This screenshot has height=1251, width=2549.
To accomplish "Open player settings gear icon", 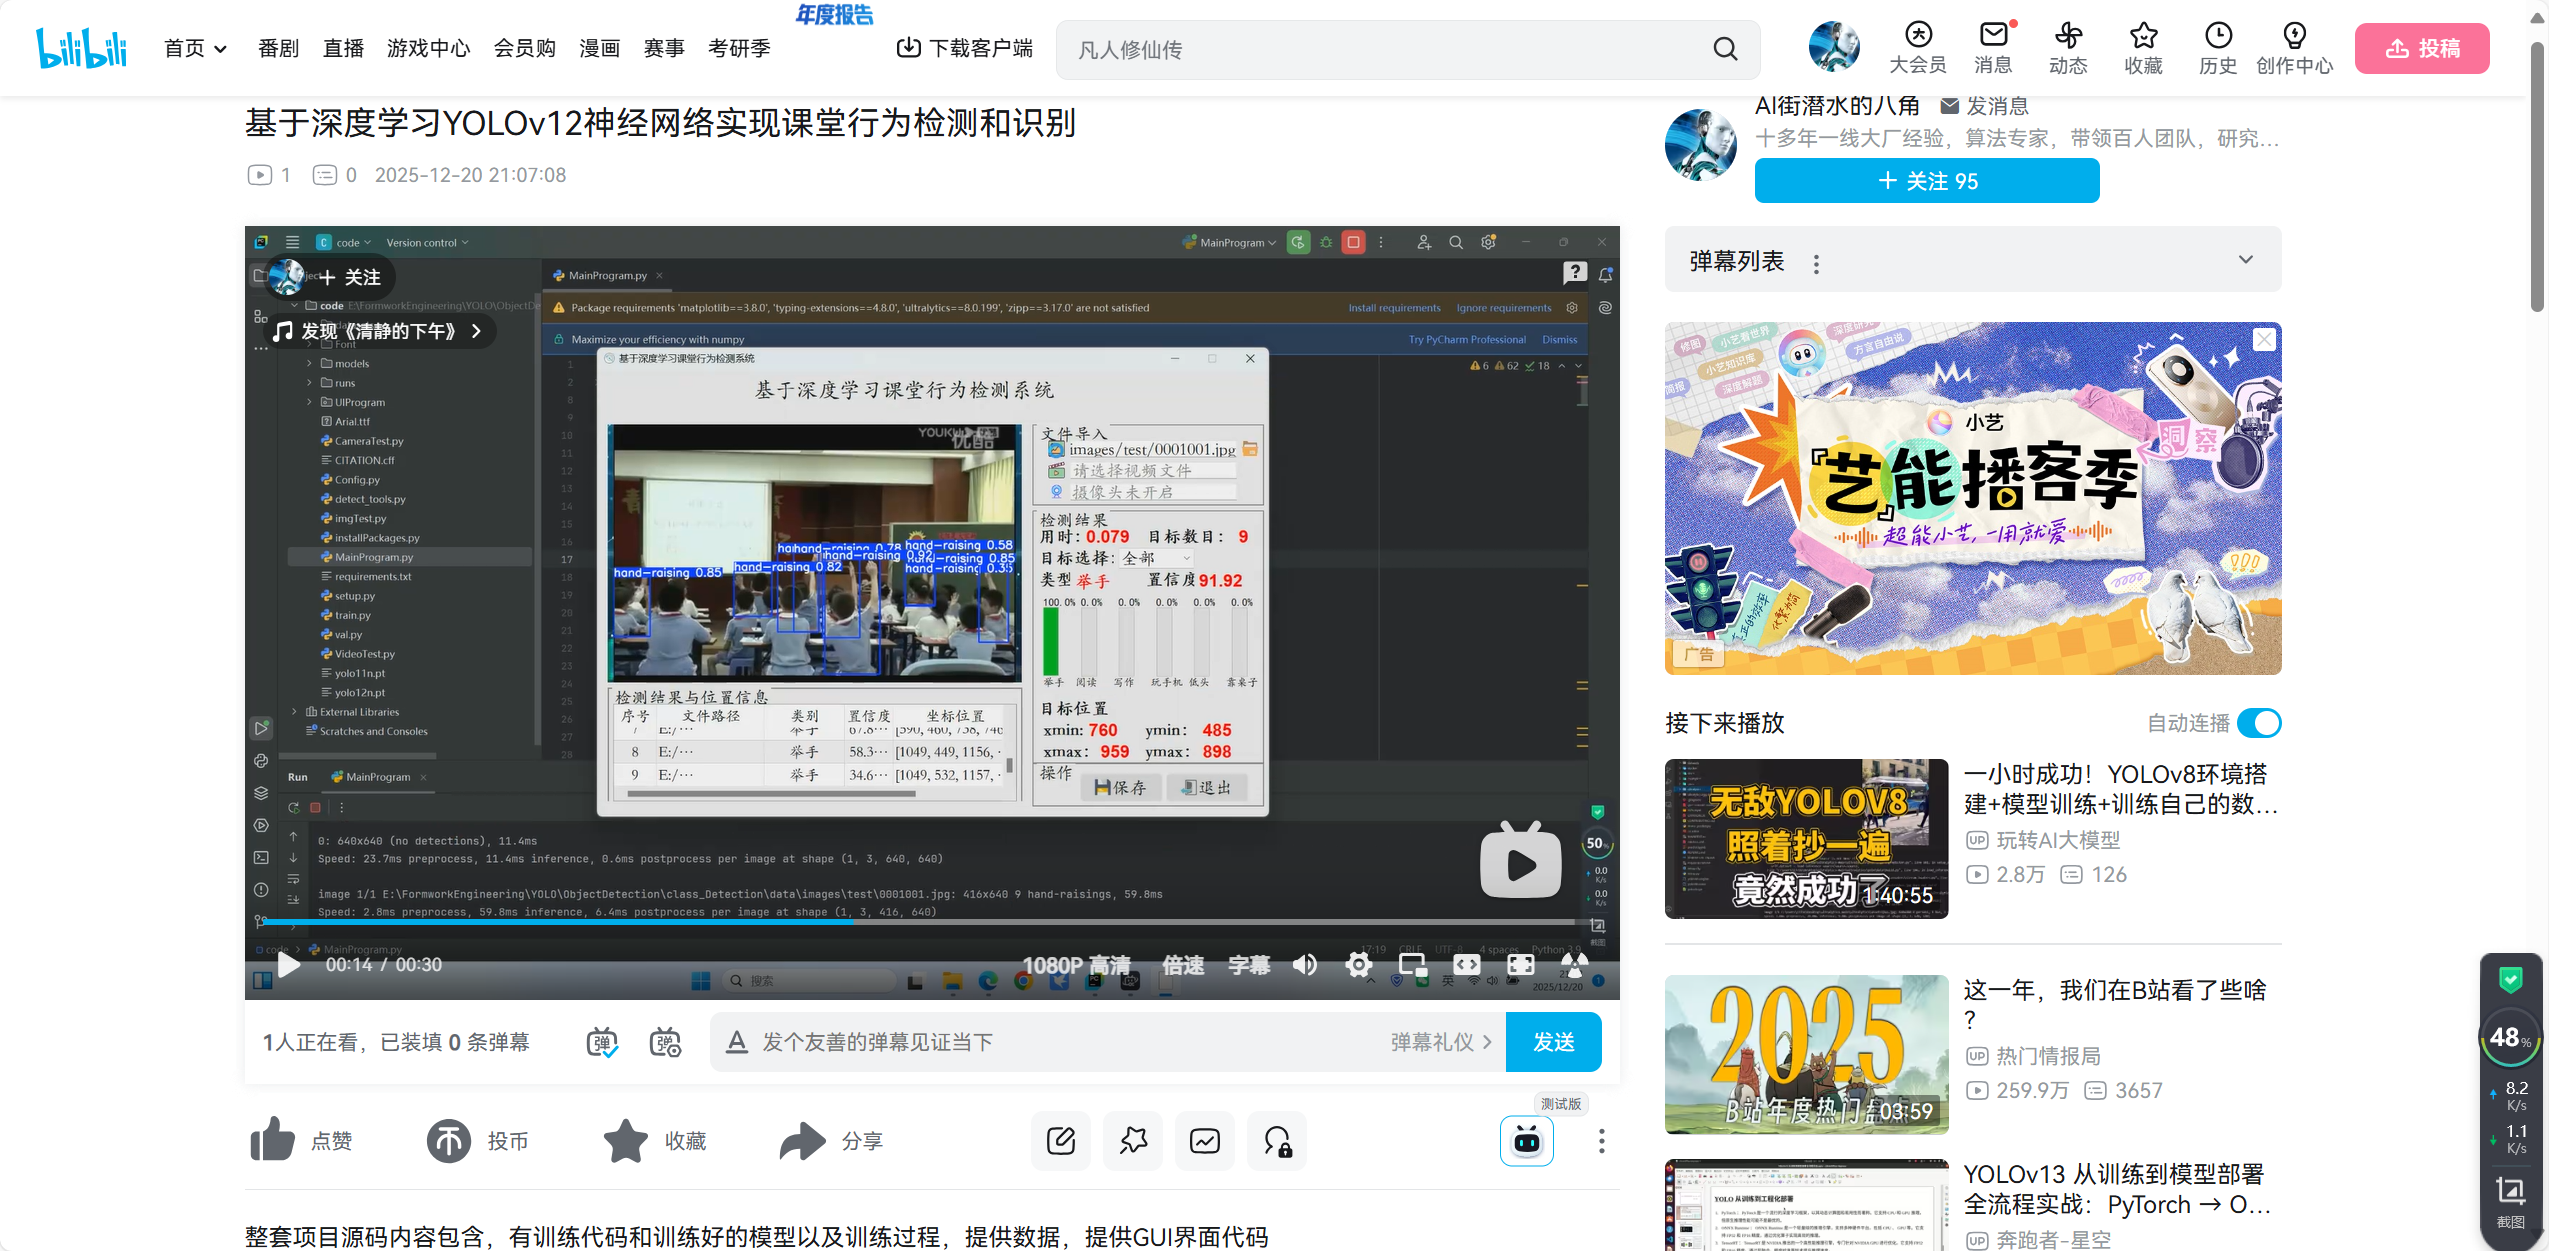I will 1358,964.
